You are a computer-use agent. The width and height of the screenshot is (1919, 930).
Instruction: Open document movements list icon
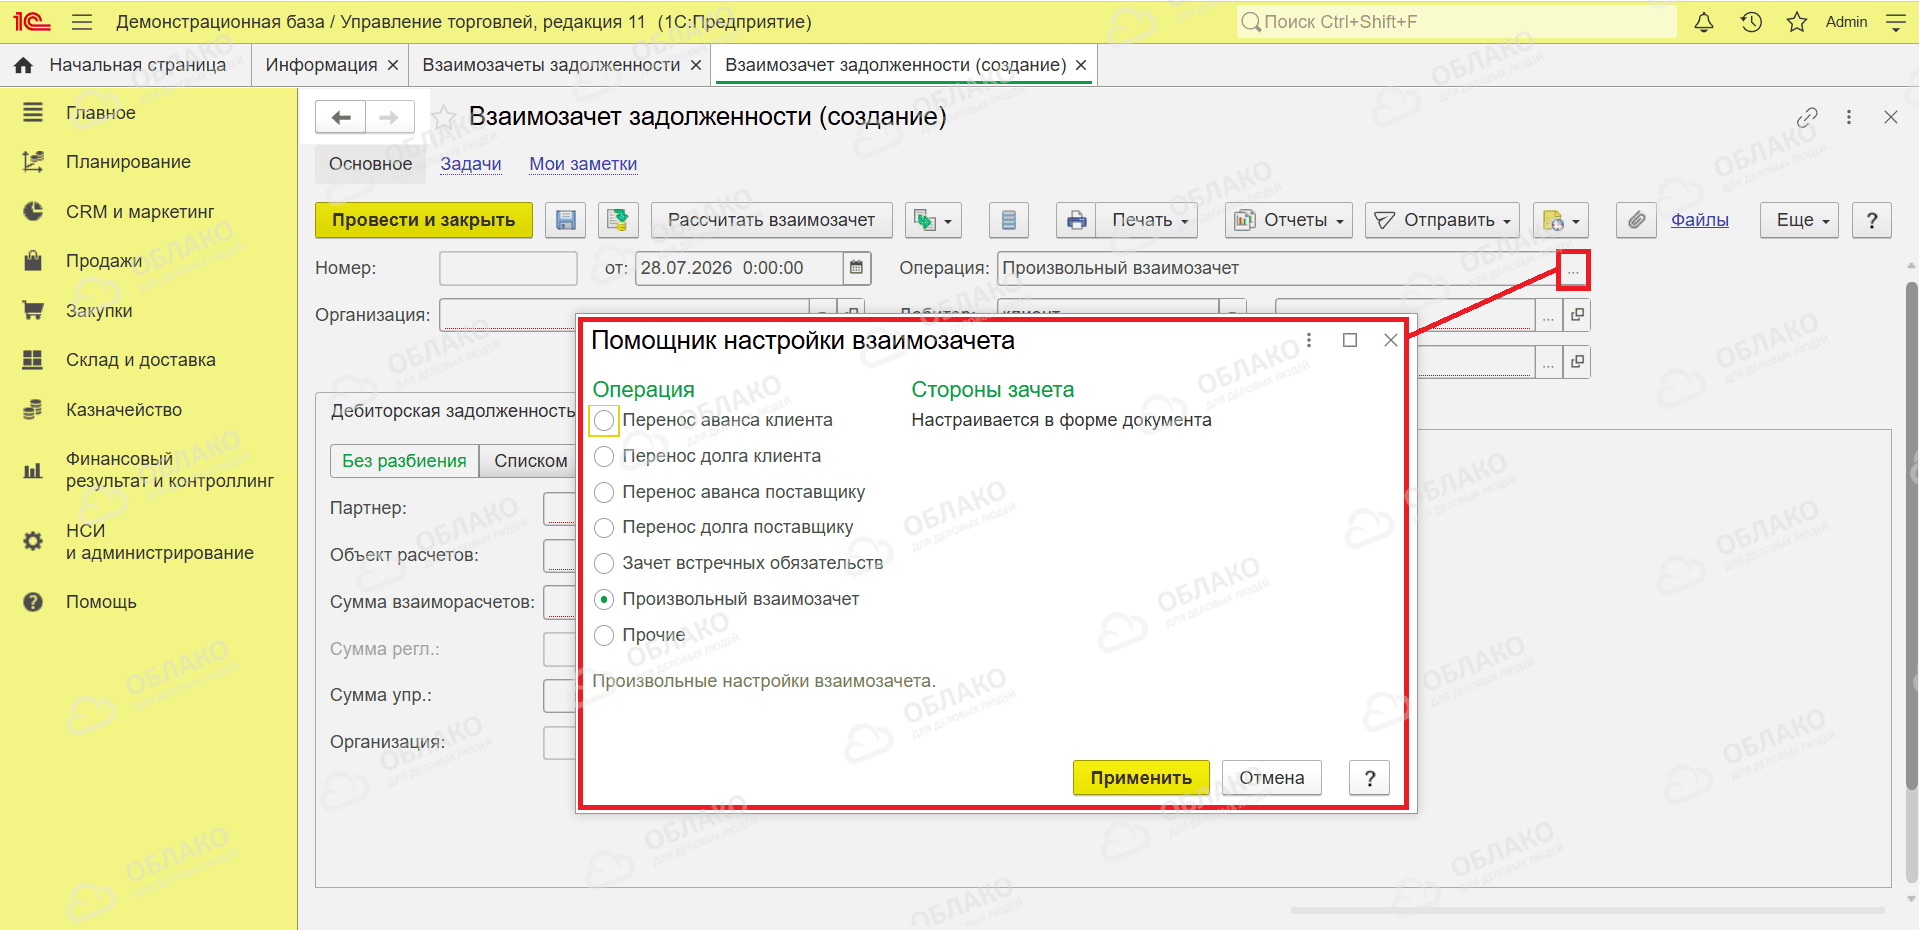pyautogui.click(x=1009, y=220)
